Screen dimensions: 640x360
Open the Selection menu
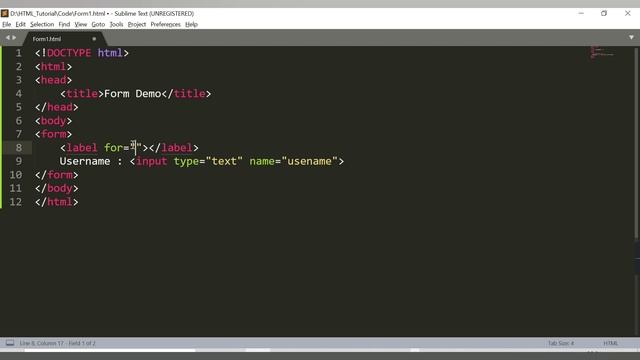(42, 24)
